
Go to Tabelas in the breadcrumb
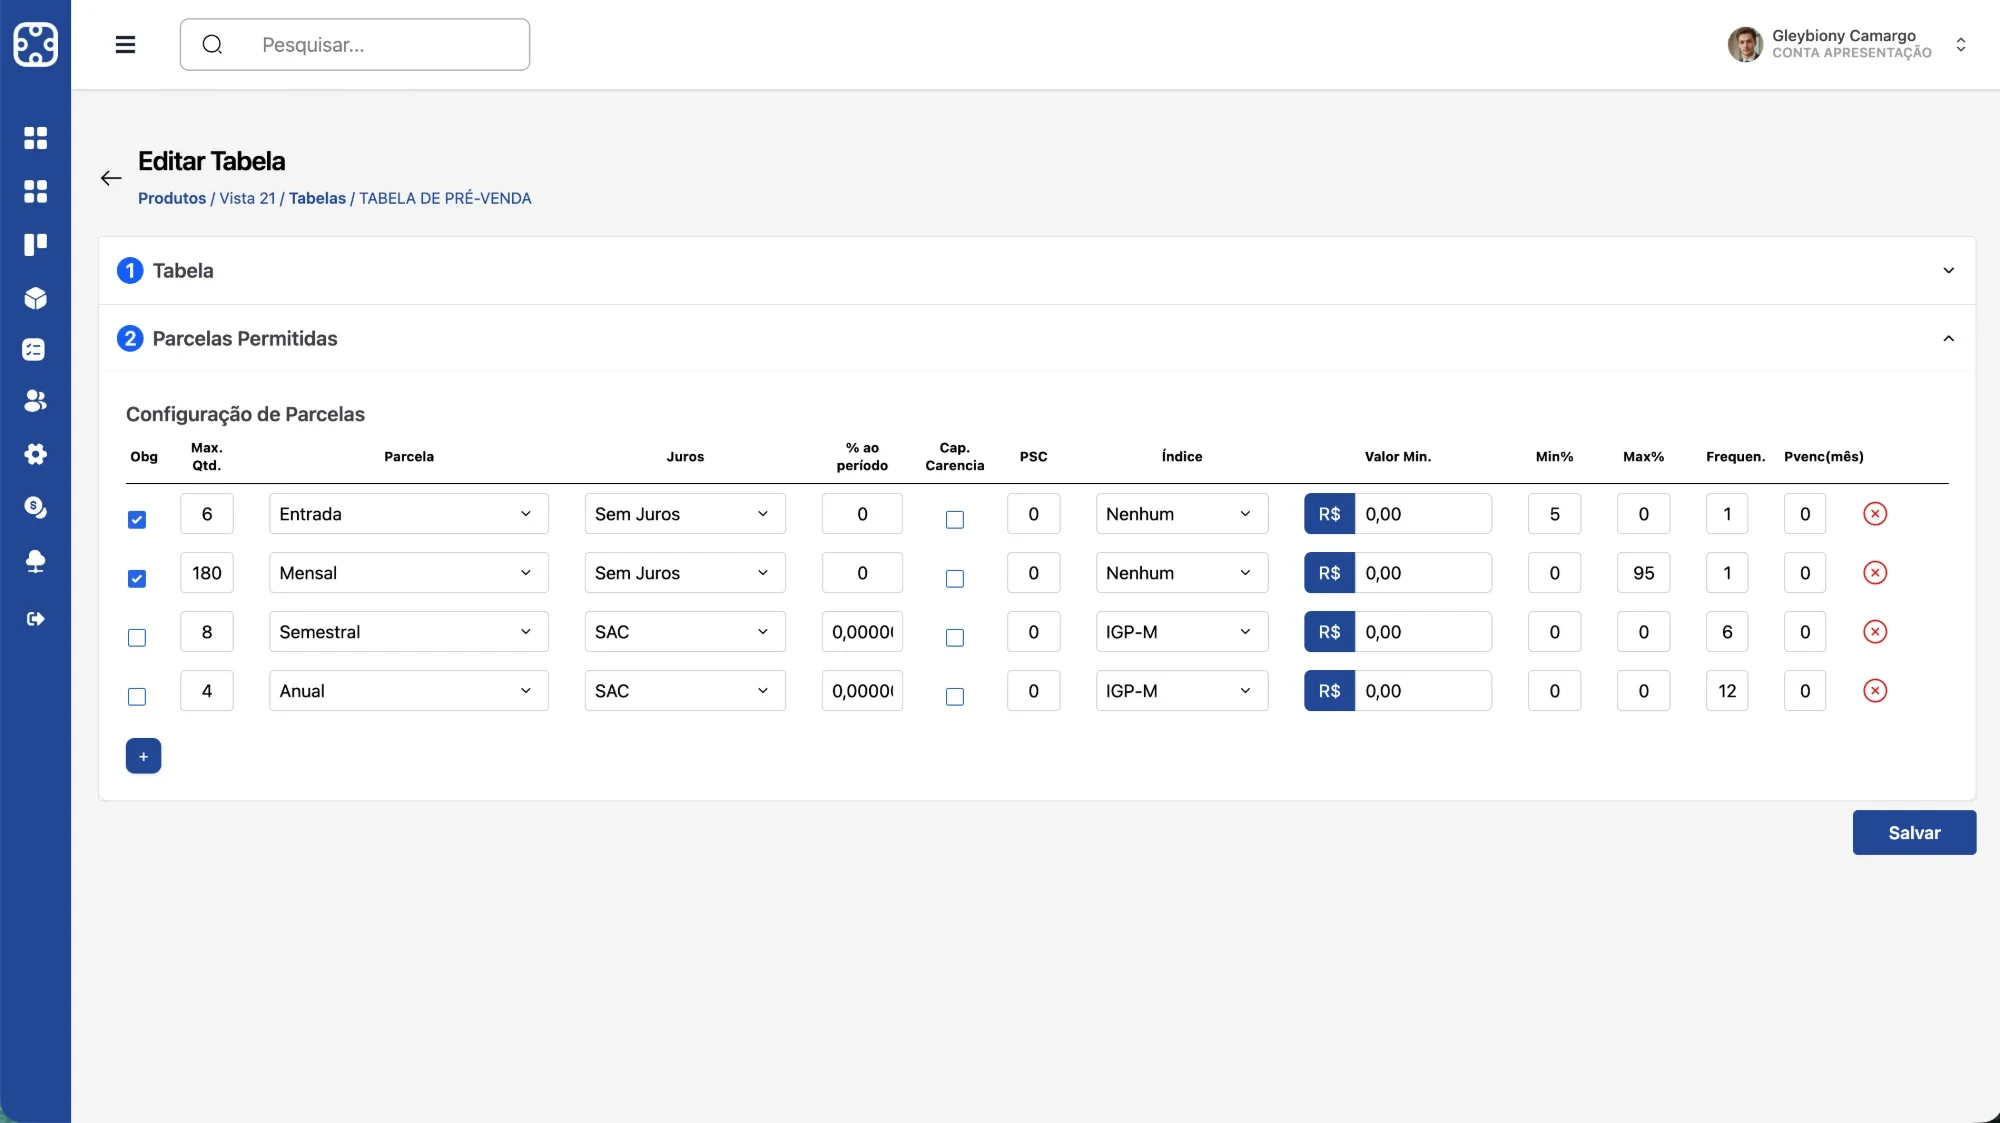coord(317,199)
